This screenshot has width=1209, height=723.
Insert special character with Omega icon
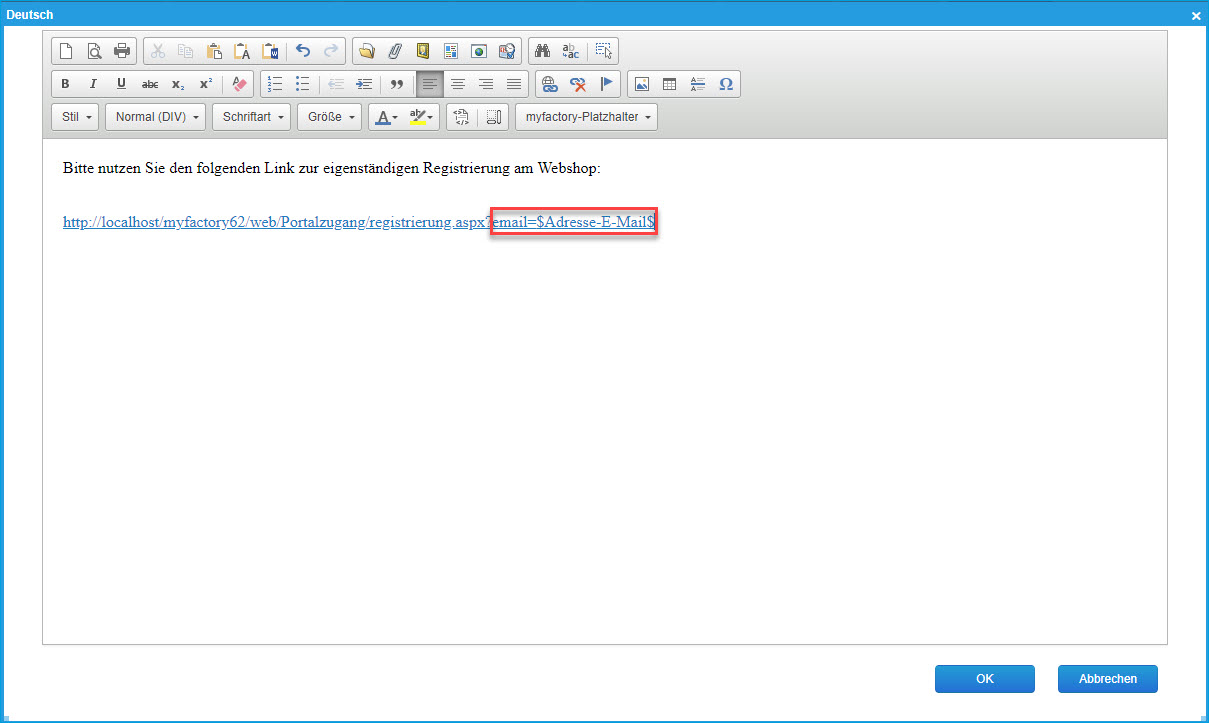[726, 84]
